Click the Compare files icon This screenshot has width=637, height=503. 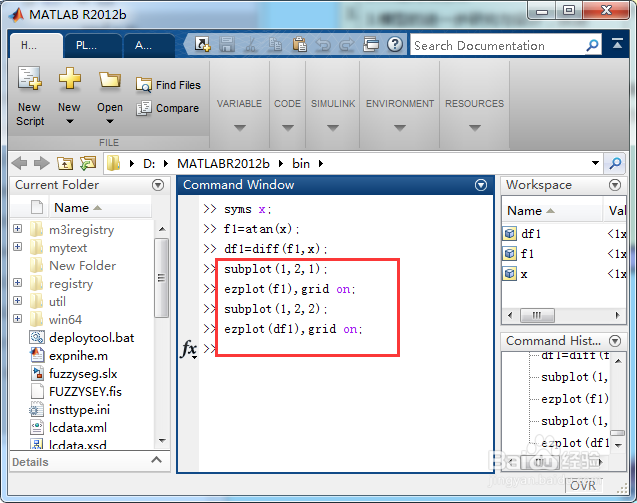tap(144, 108)
